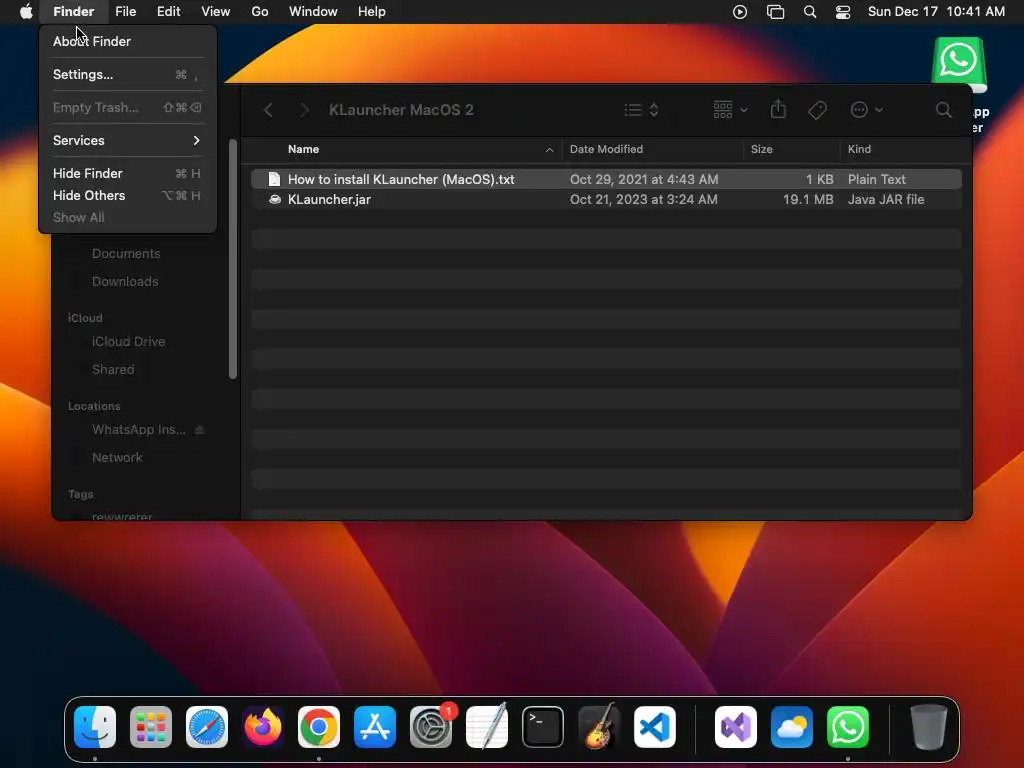Click the Finder window search icon

tap(944, 110)
